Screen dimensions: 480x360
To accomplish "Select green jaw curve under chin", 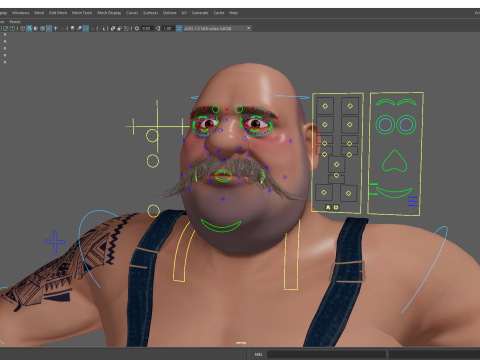I will (221, 226).
